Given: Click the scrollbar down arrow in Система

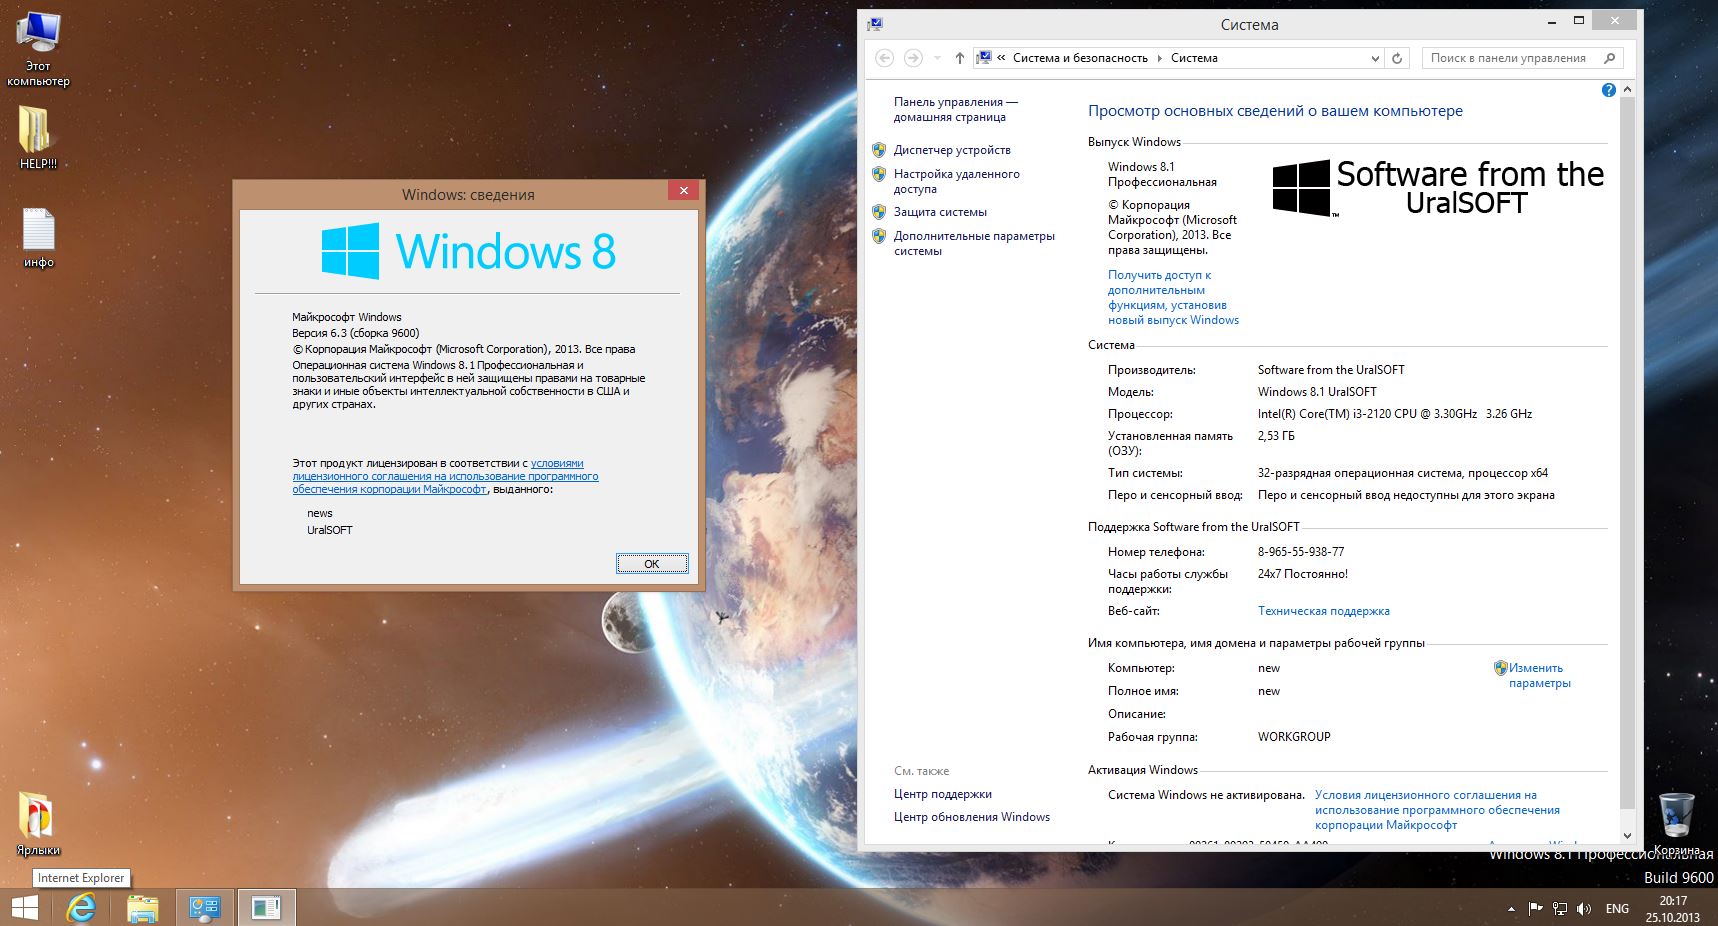Looking at the screenshot, I should (1627, 835).
